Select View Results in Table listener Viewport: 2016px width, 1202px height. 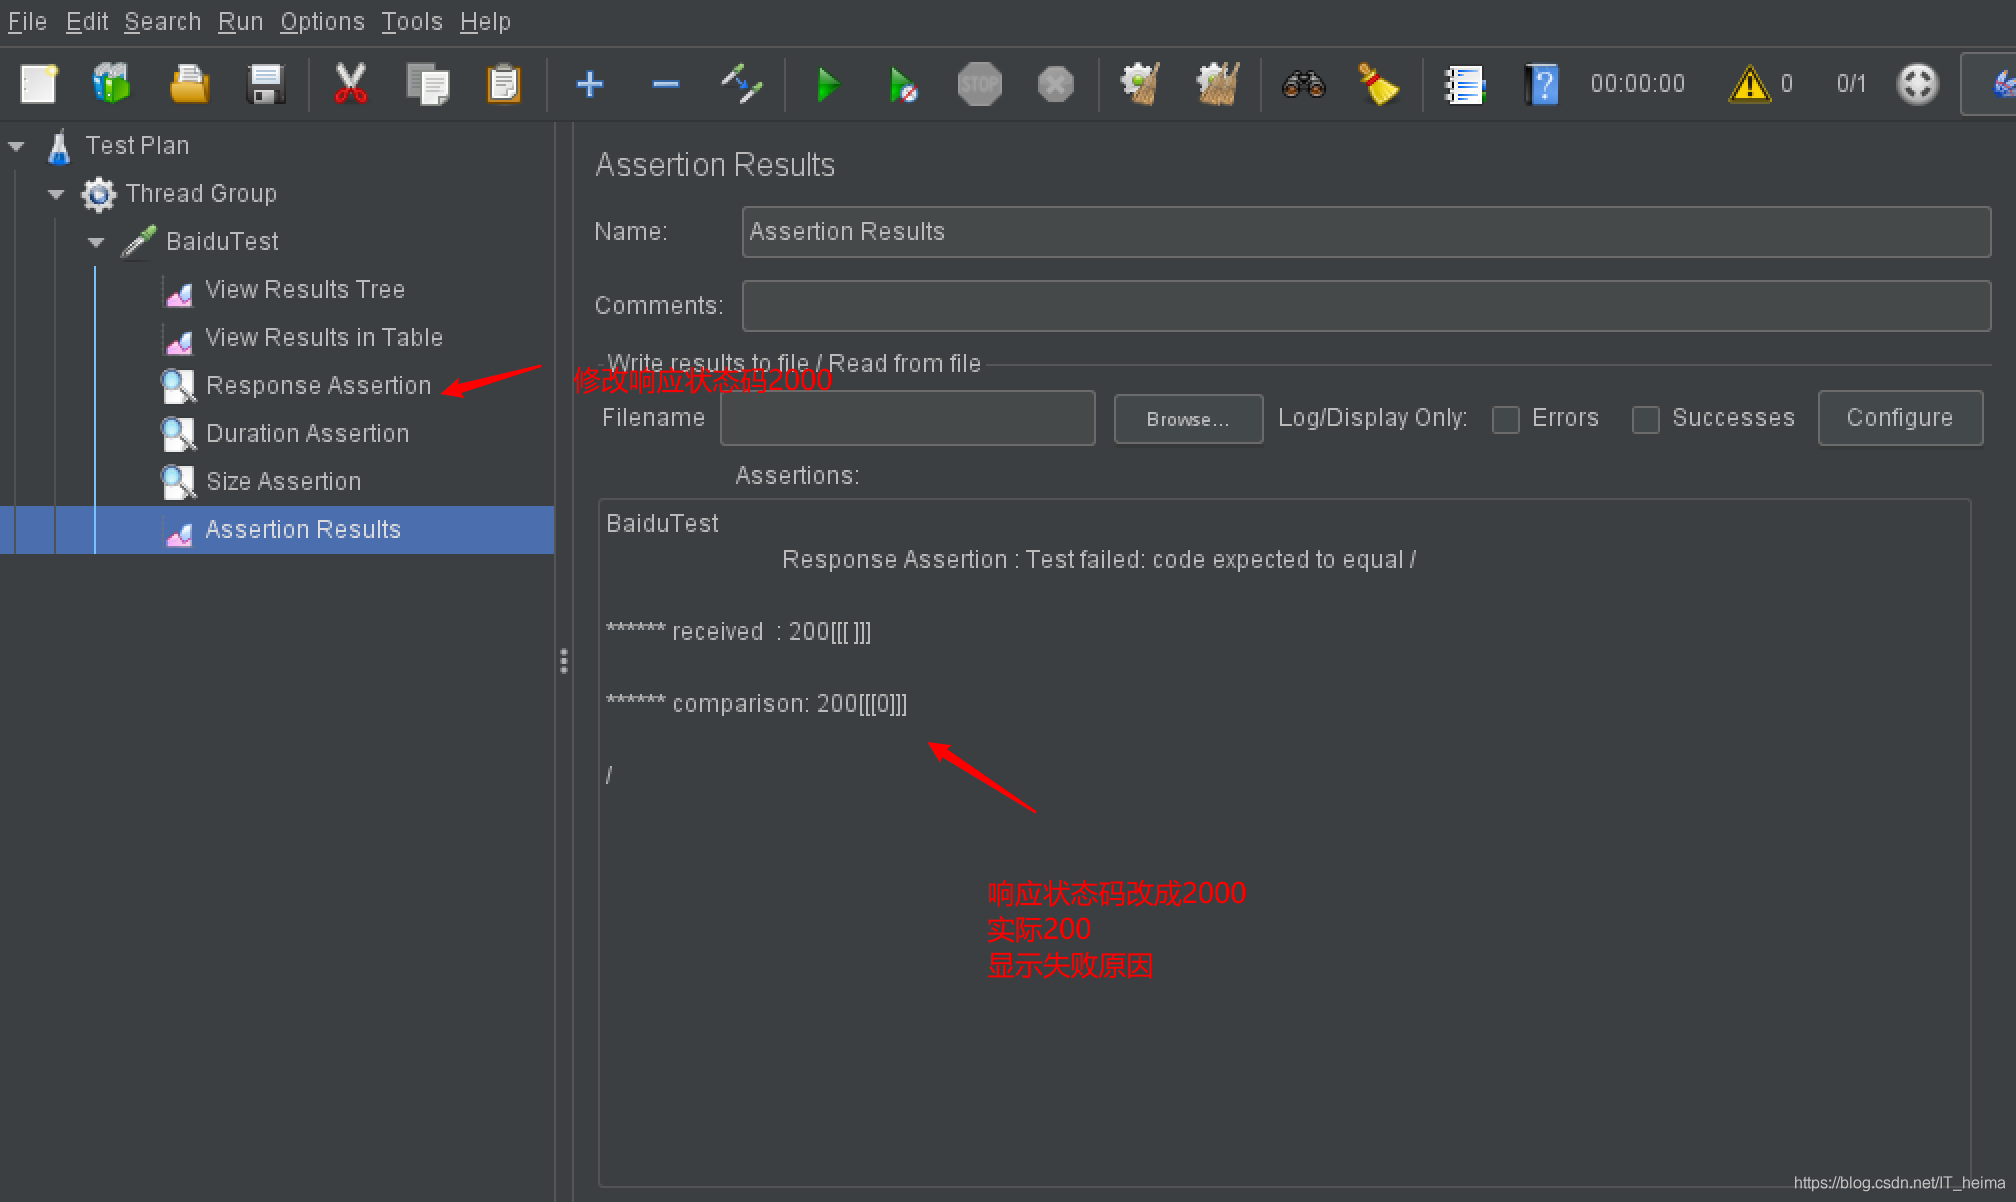click(x=324, y=338)
